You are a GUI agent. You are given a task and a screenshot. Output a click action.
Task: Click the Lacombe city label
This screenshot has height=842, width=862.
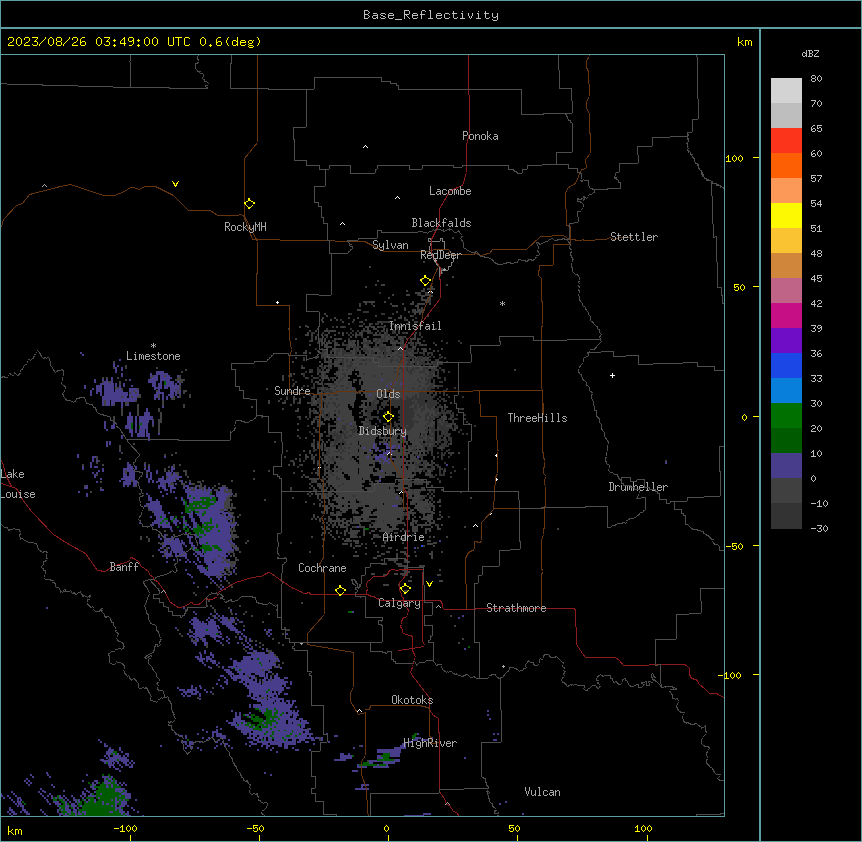(x=450, y=191)
